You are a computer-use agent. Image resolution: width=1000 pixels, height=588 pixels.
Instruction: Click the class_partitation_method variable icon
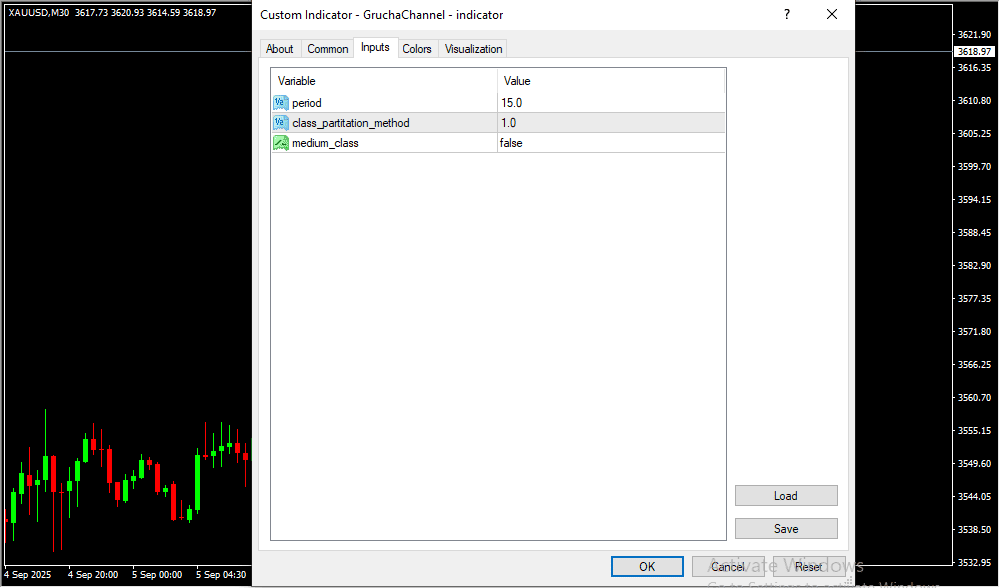(280, 123)
